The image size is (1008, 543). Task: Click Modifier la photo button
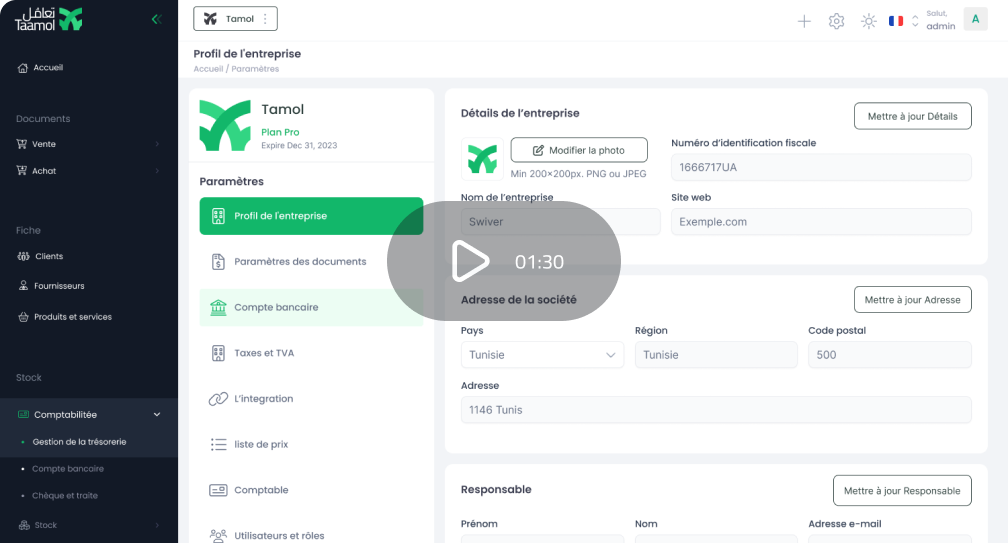click(x=579, y=150)
